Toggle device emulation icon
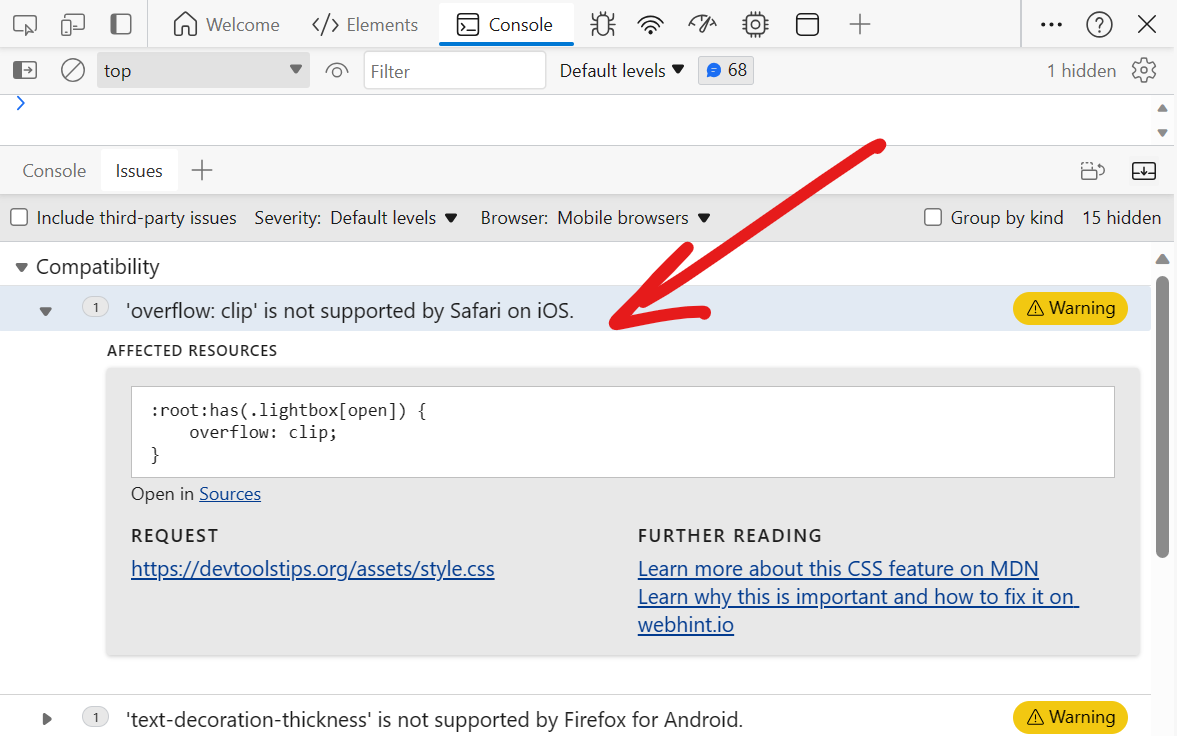1177x736 pixels. 73,24
